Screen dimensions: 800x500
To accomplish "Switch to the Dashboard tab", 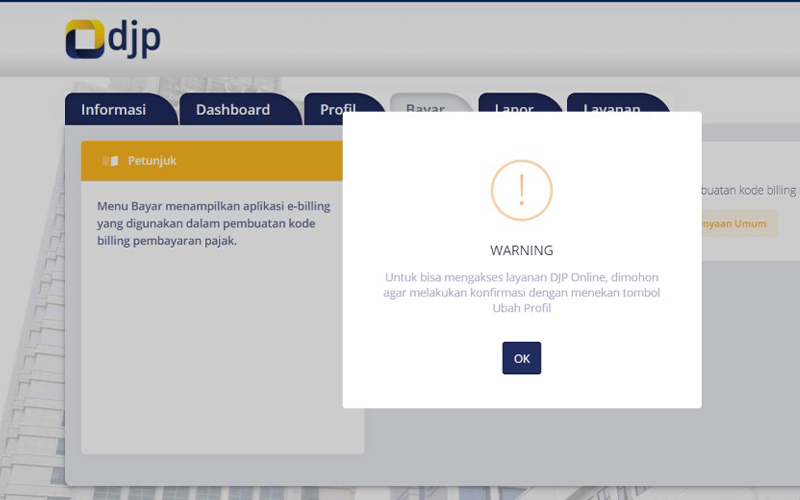I will click(233, 110).
